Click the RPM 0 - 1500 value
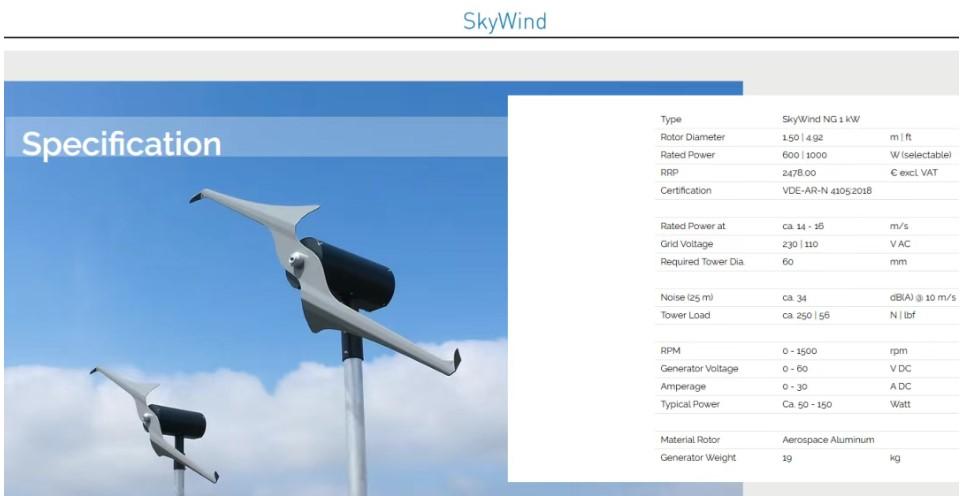This screenshot has height=496, width=960. tap(800, 351)
